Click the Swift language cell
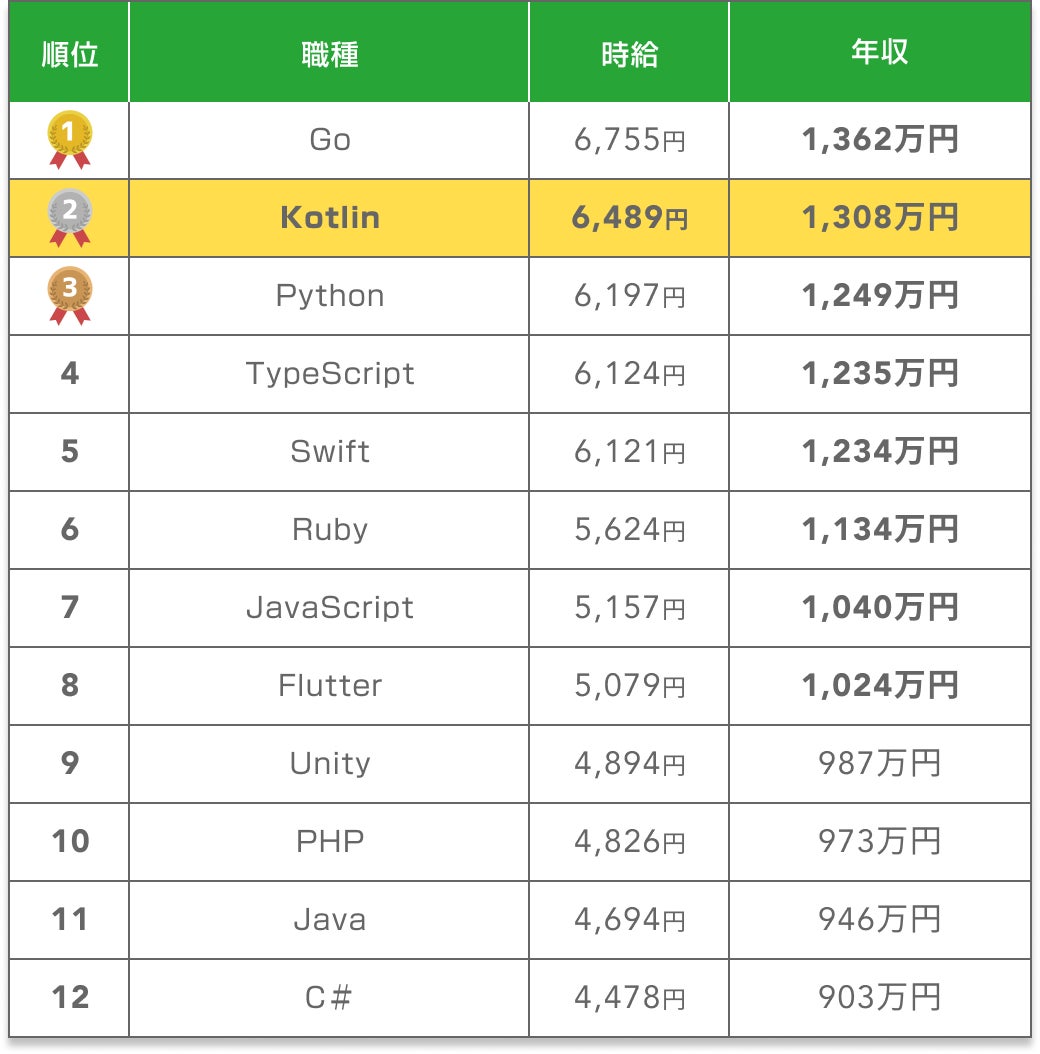Image resolution: width=1040 pixels, height=1054 pixels. 329,452
